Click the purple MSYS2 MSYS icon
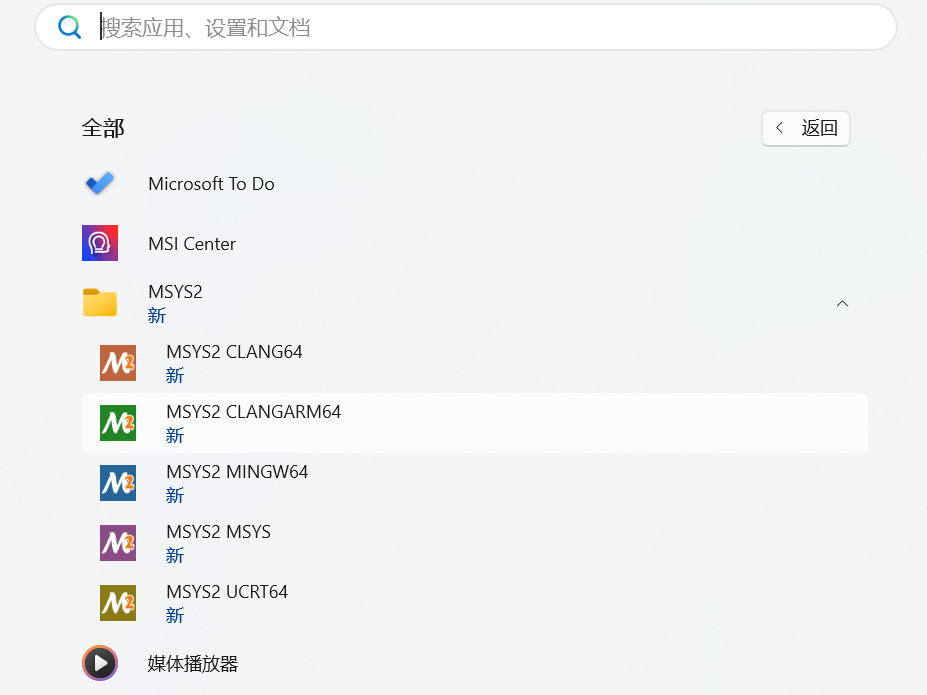Image resolution: width=927 pixels, height=695 pixels. 118,543
